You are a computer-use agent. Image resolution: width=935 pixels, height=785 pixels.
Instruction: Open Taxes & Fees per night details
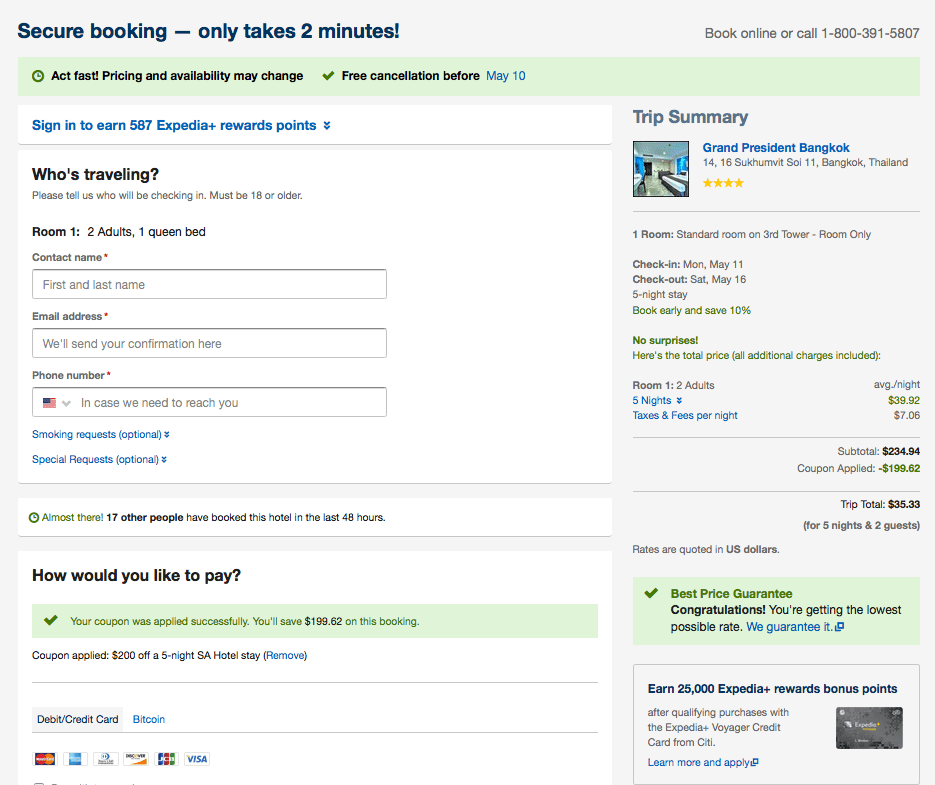click(685, 415)
